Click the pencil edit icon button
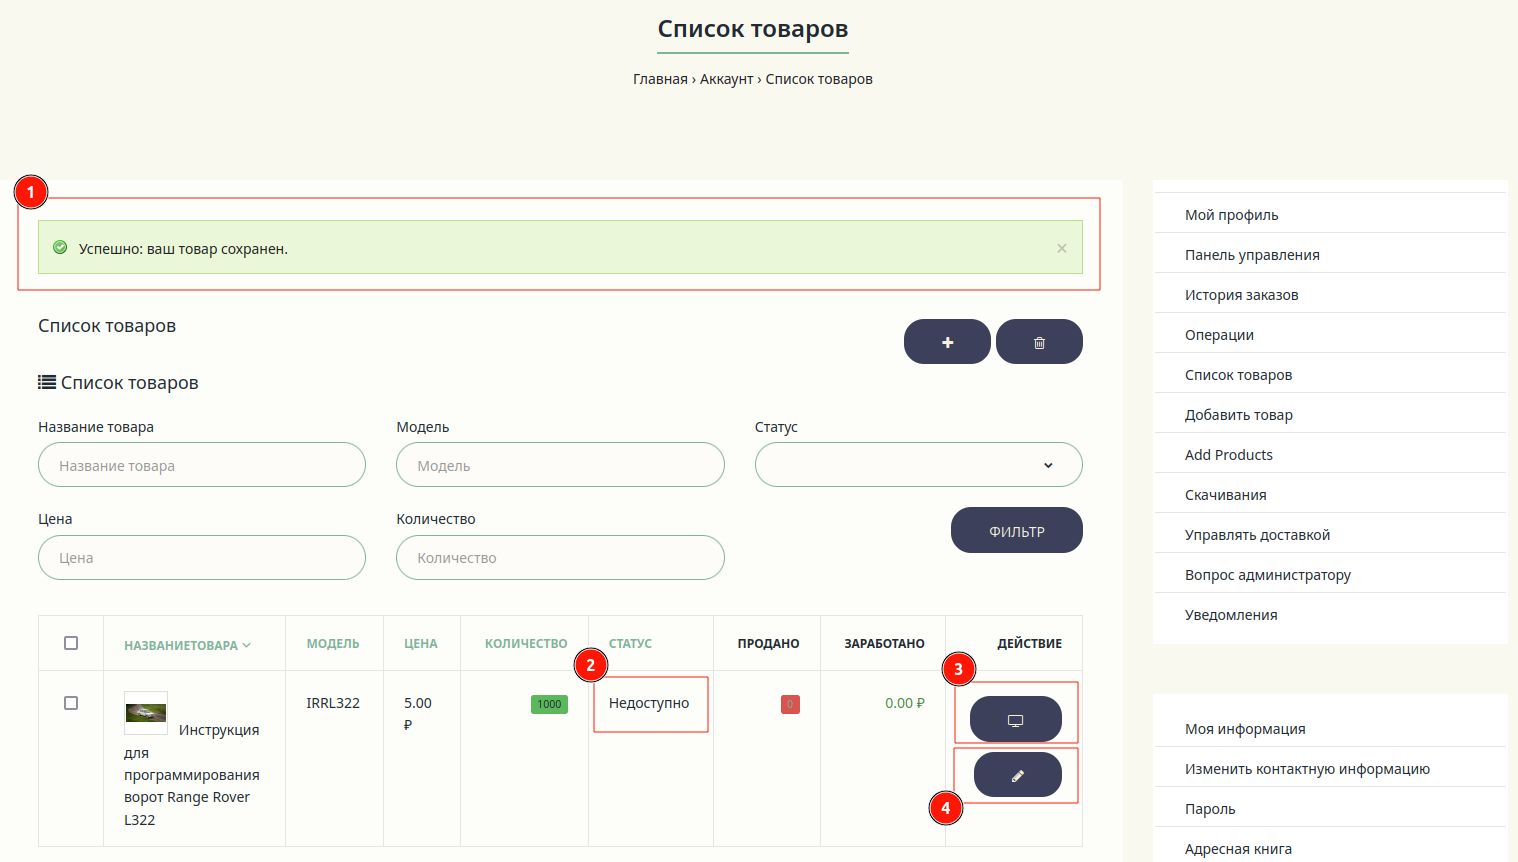Screen dimensions: 1518x862 (x=1017, y=775)
